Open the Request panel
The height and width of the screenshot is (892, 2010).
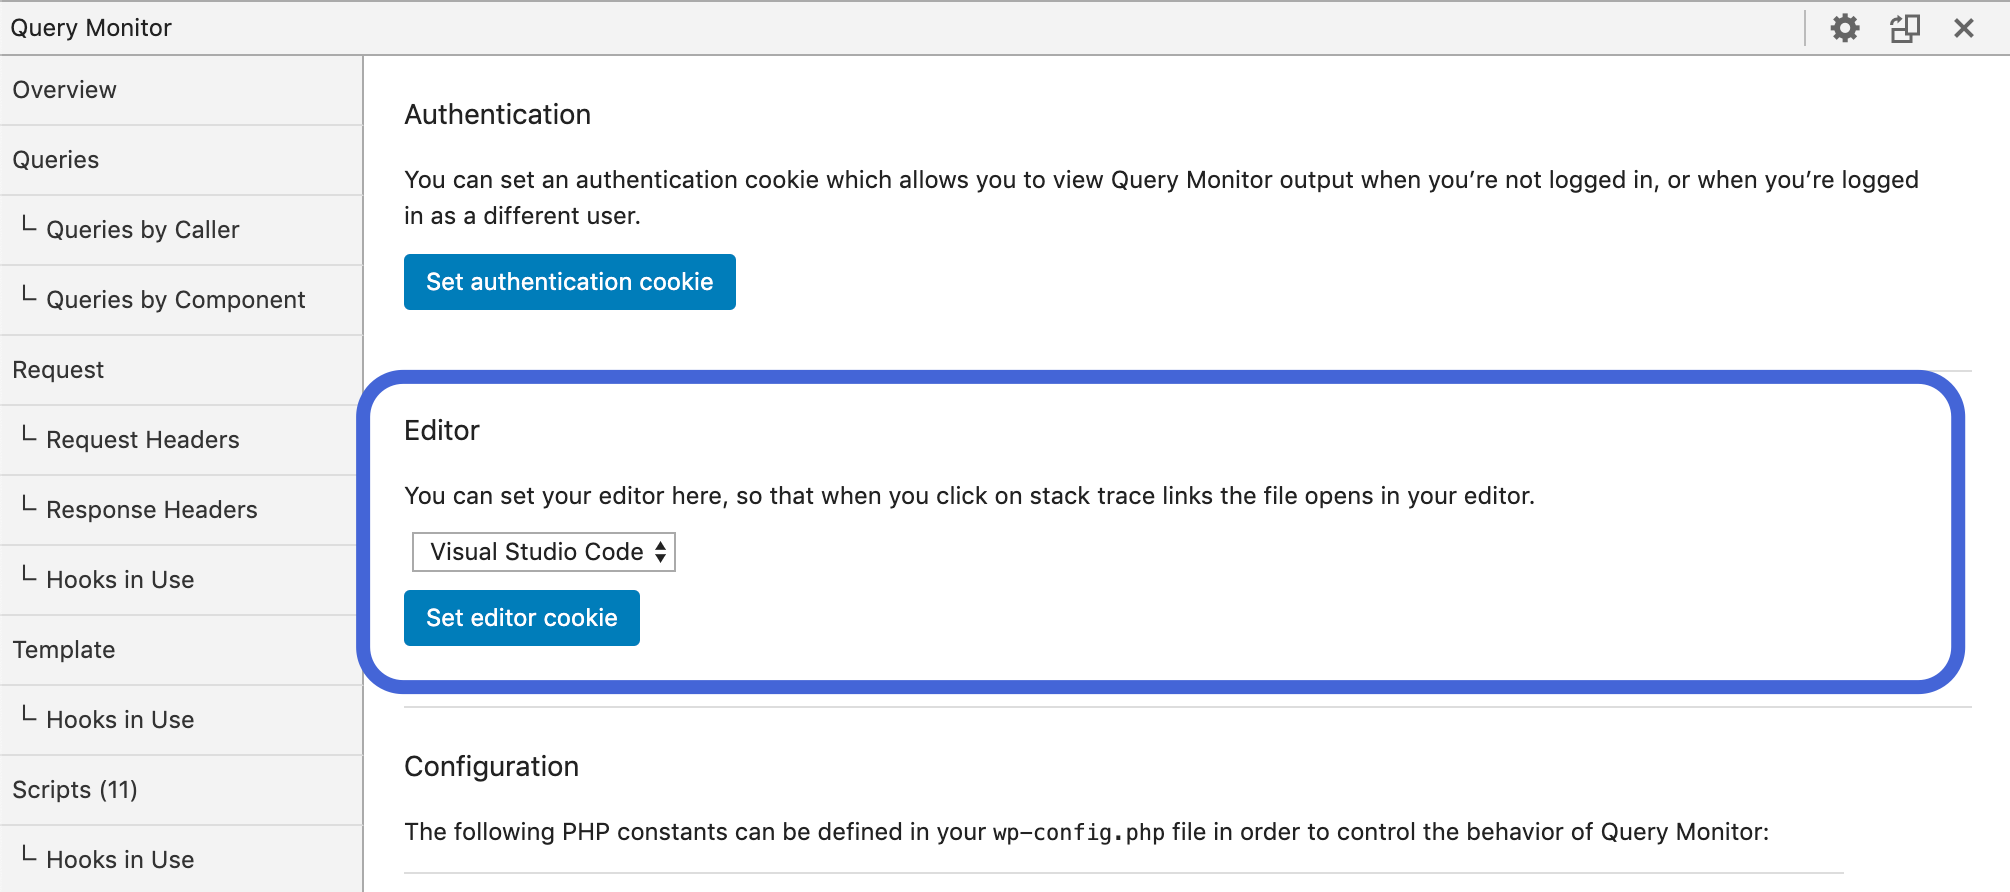pyautogui.click(x=58, y=370)
